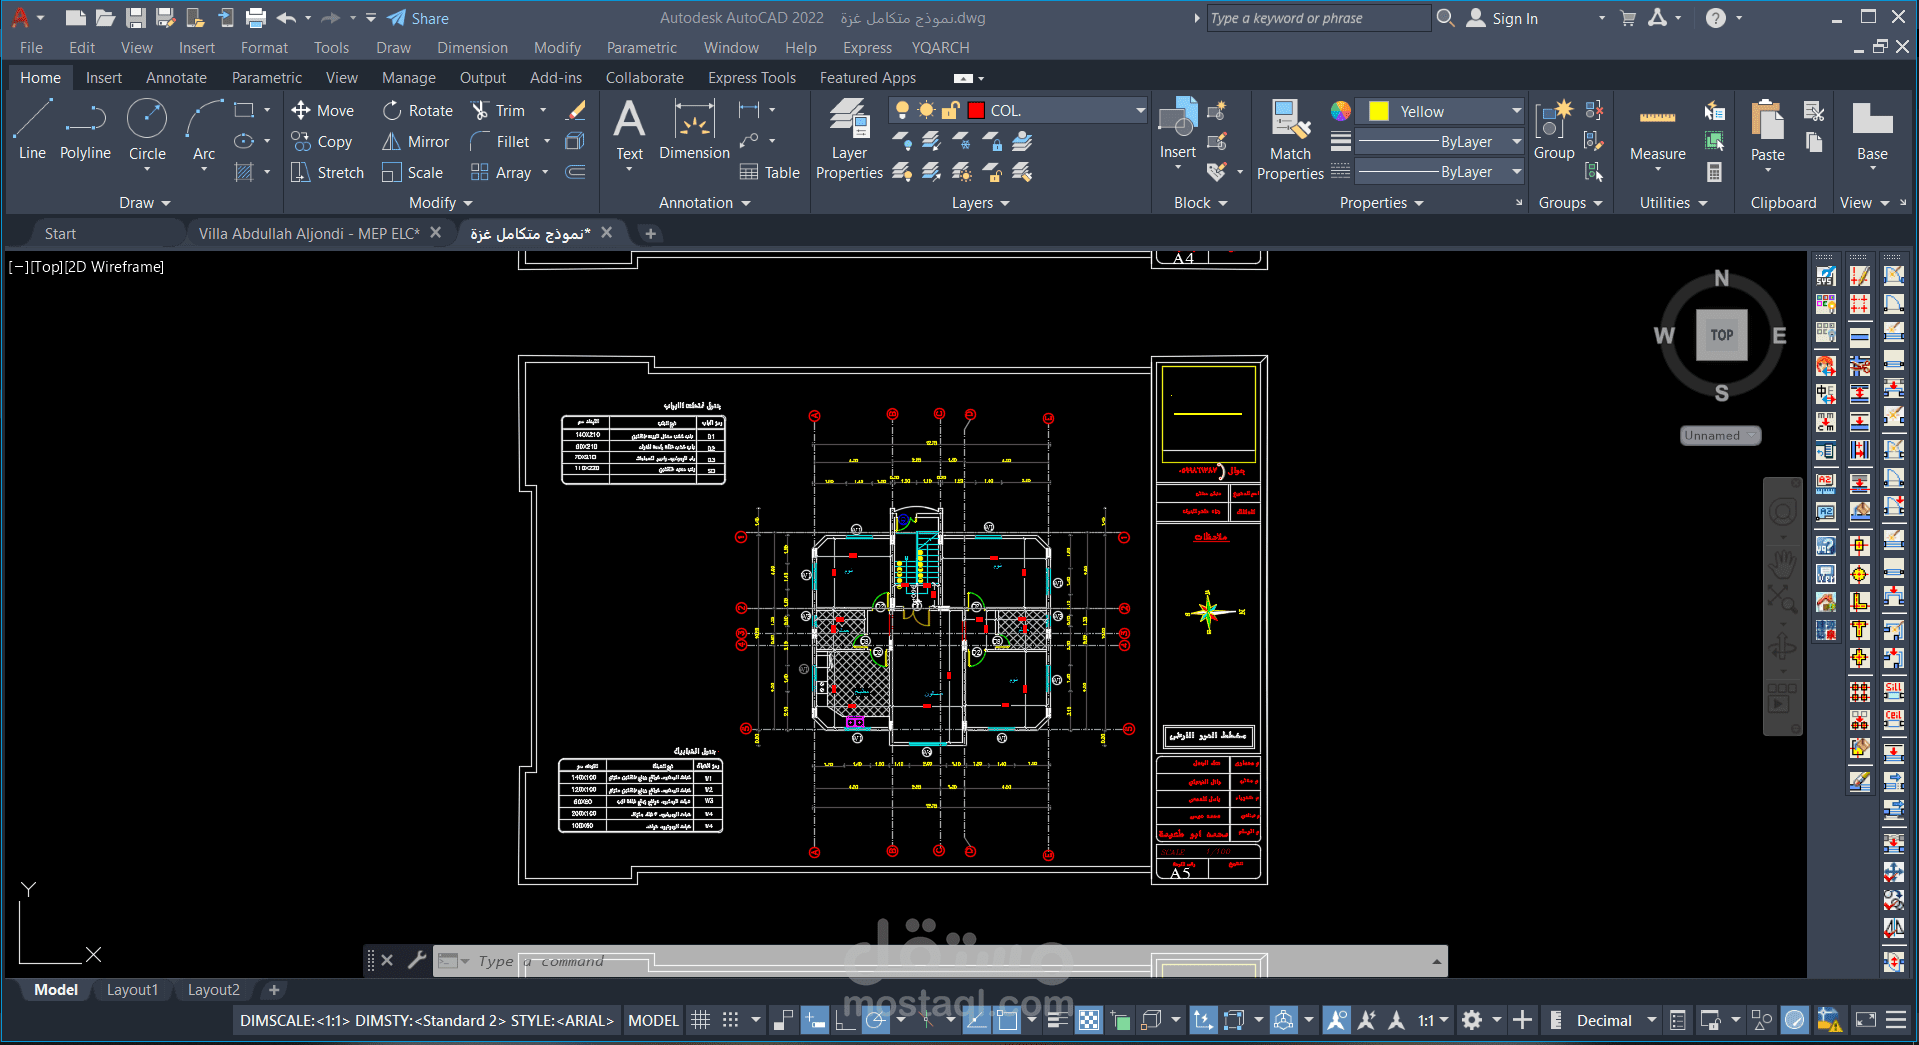
Task: Select the Line drawing tool
Action: (32, 130)
